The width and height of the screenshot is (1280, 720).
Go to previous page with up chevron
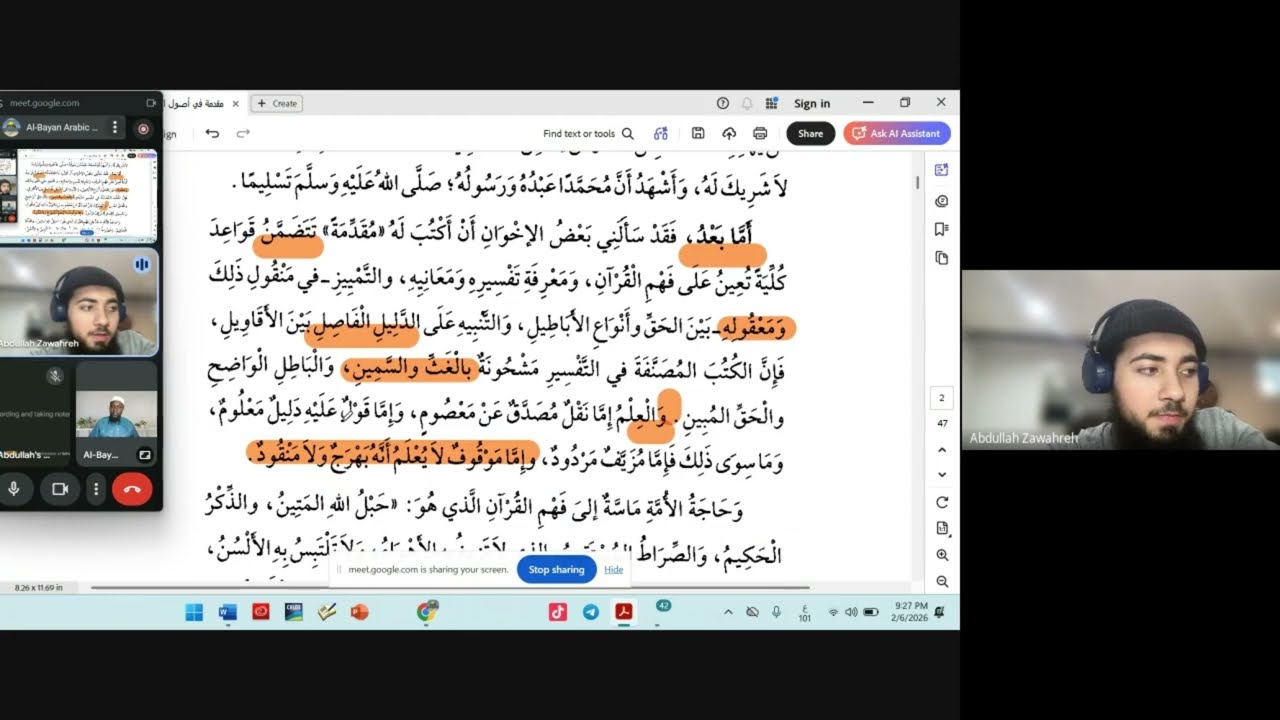942,450
